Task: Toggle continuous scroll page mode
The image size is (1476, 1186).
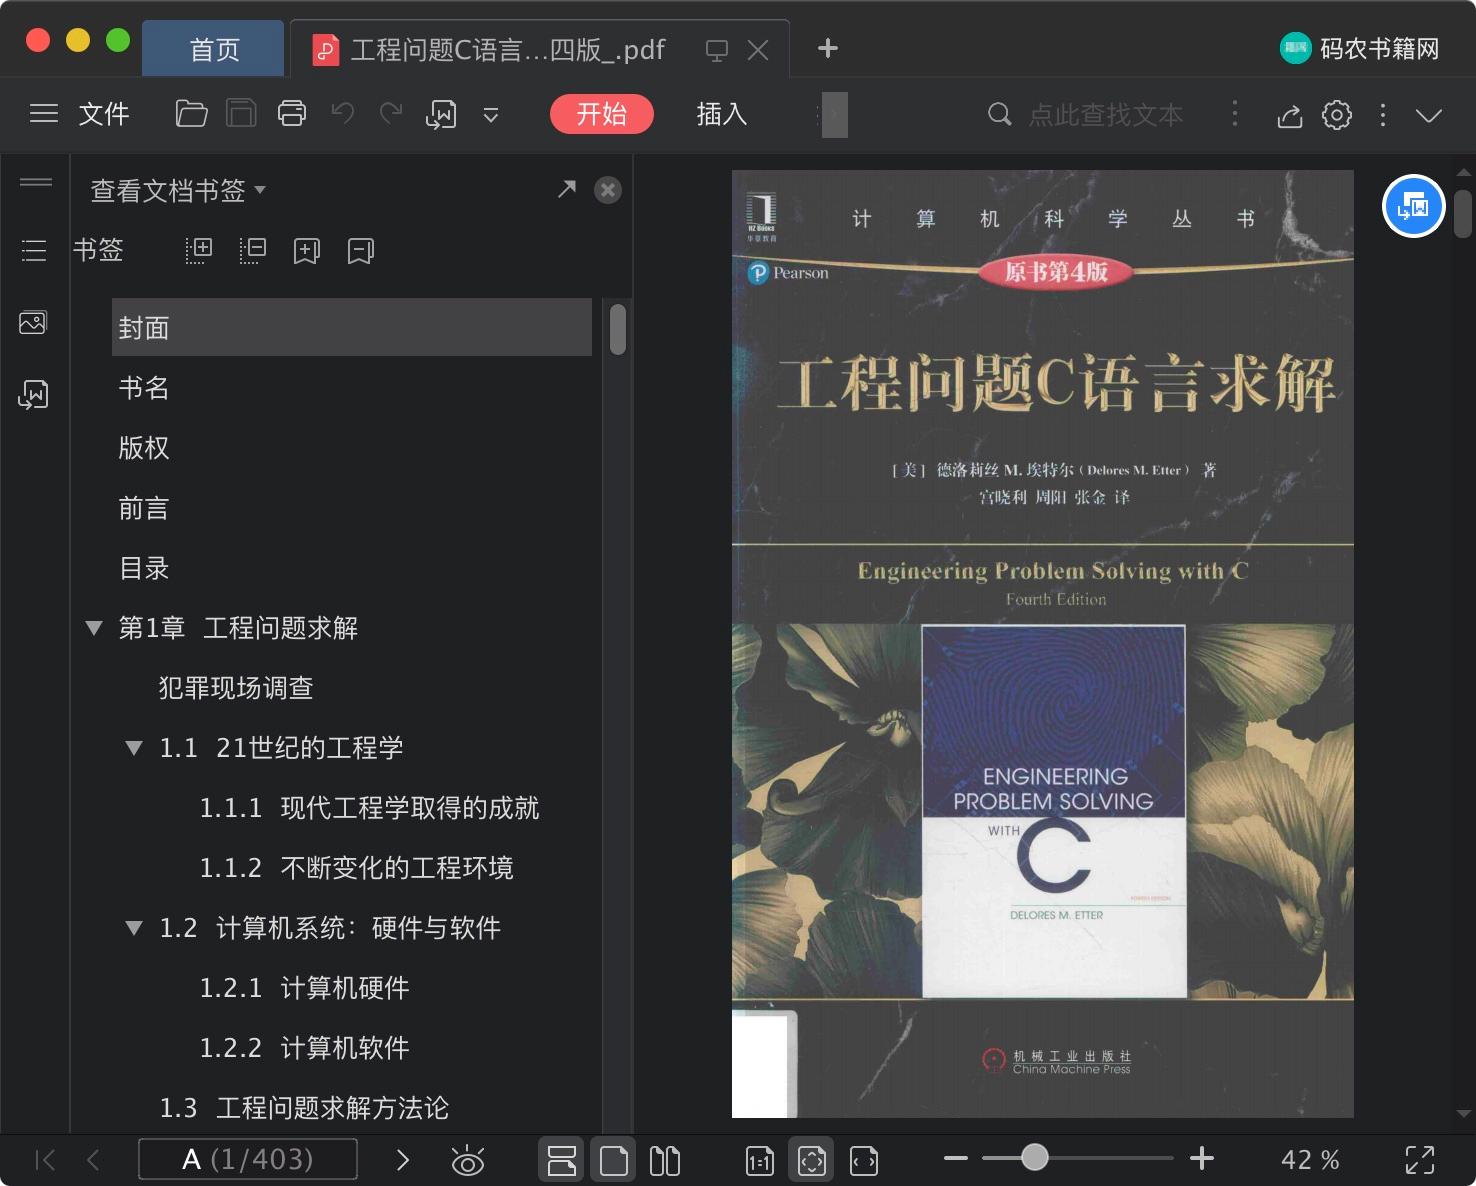Action: (562, 1160)
